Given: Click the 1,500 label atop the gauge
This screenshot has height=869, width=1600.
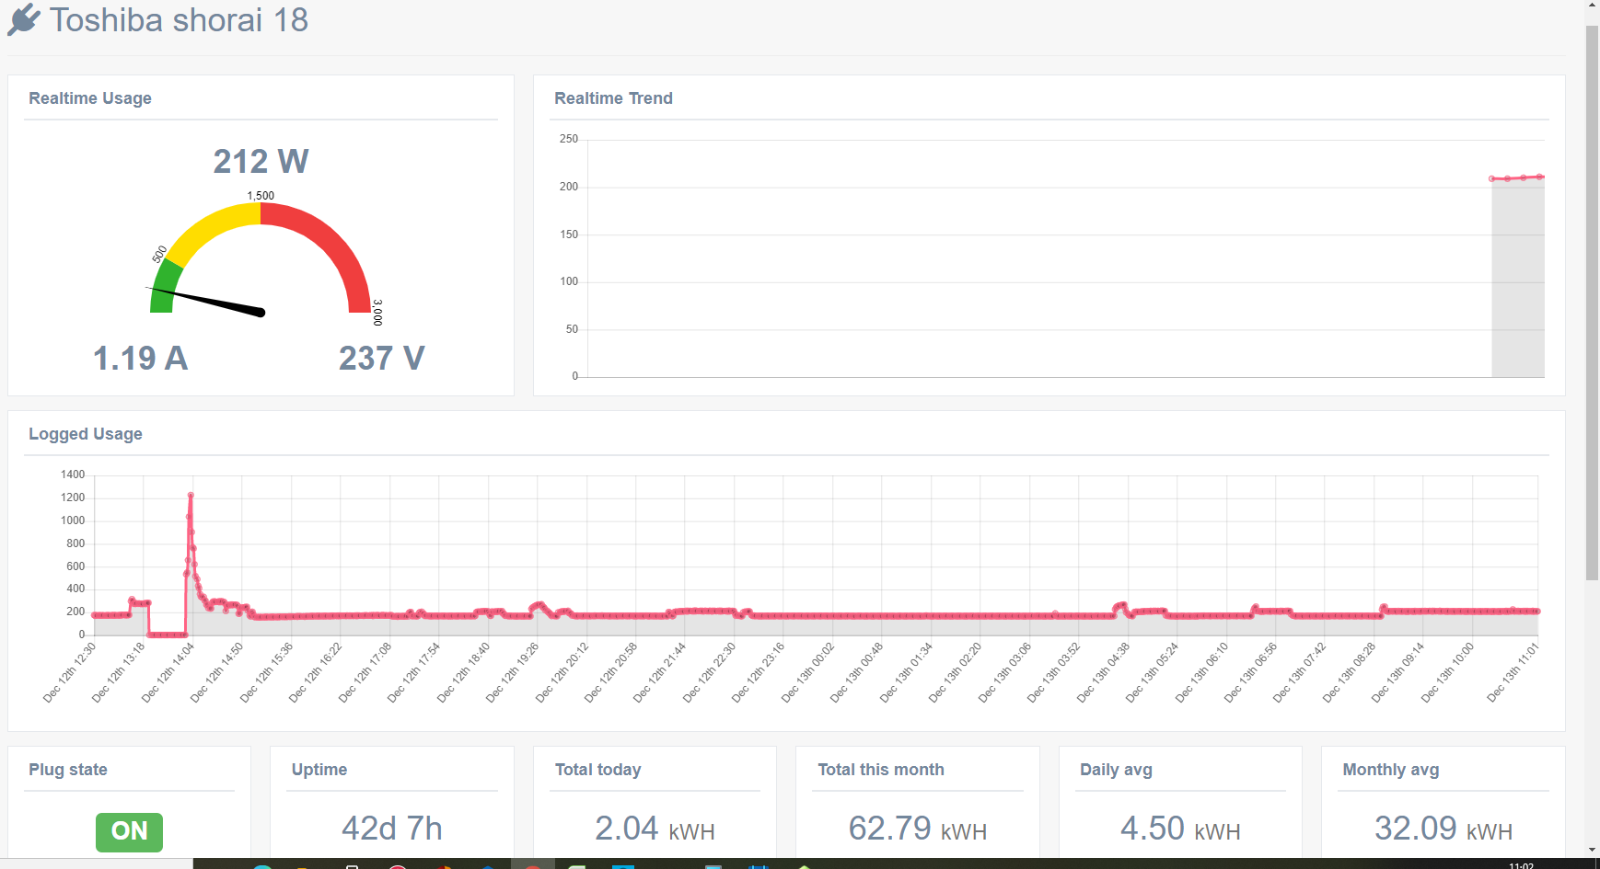Looking at the screenshot, I should [261, 196].
